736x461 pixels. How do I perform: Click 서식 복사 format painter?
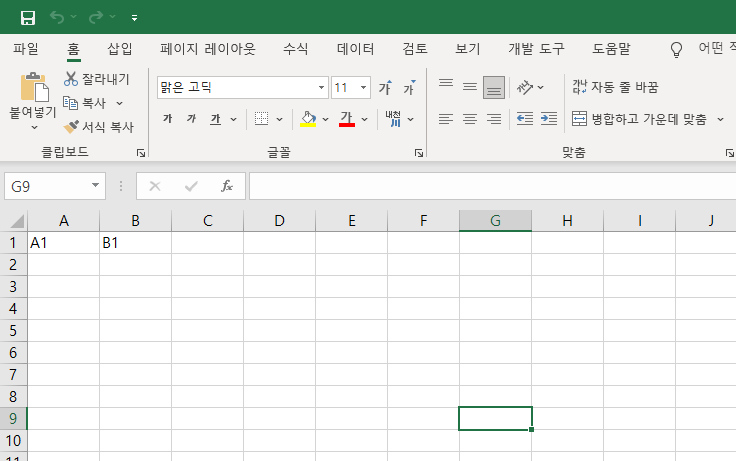(99, 127)
